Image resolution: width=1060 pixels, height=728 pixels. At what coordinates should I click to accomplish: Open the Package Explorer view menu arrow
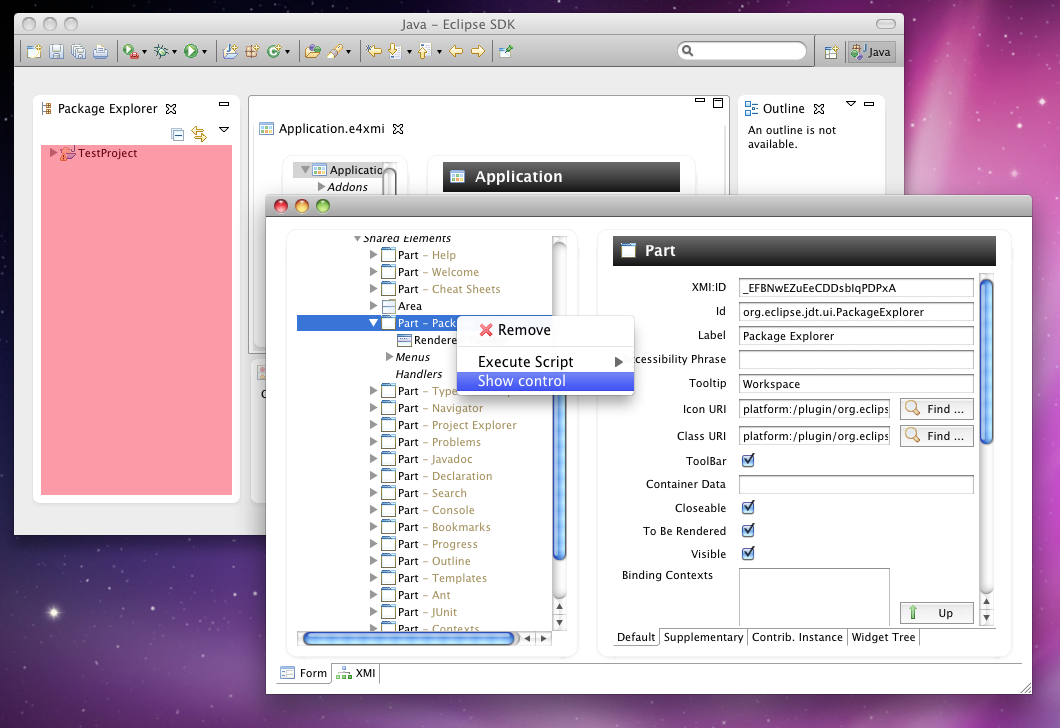pos(224,130)
